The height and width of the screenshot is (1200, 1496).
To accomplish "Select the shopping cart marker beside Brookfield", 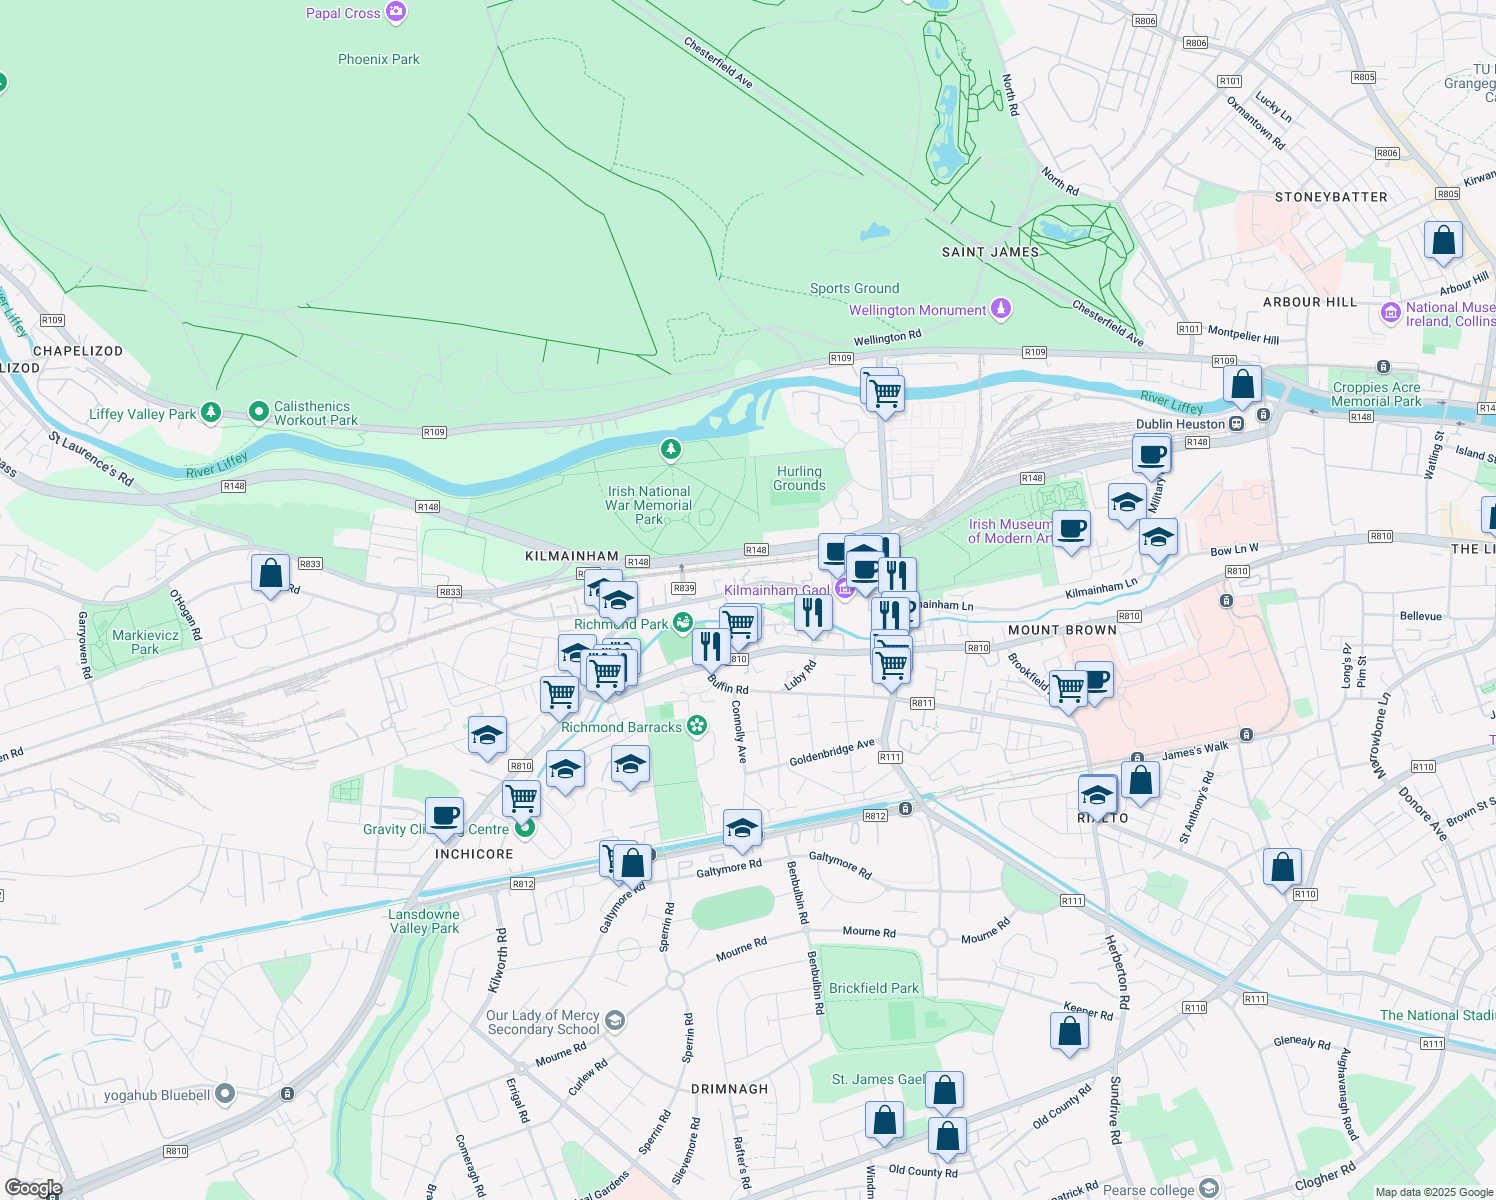I will [1068, 689].
